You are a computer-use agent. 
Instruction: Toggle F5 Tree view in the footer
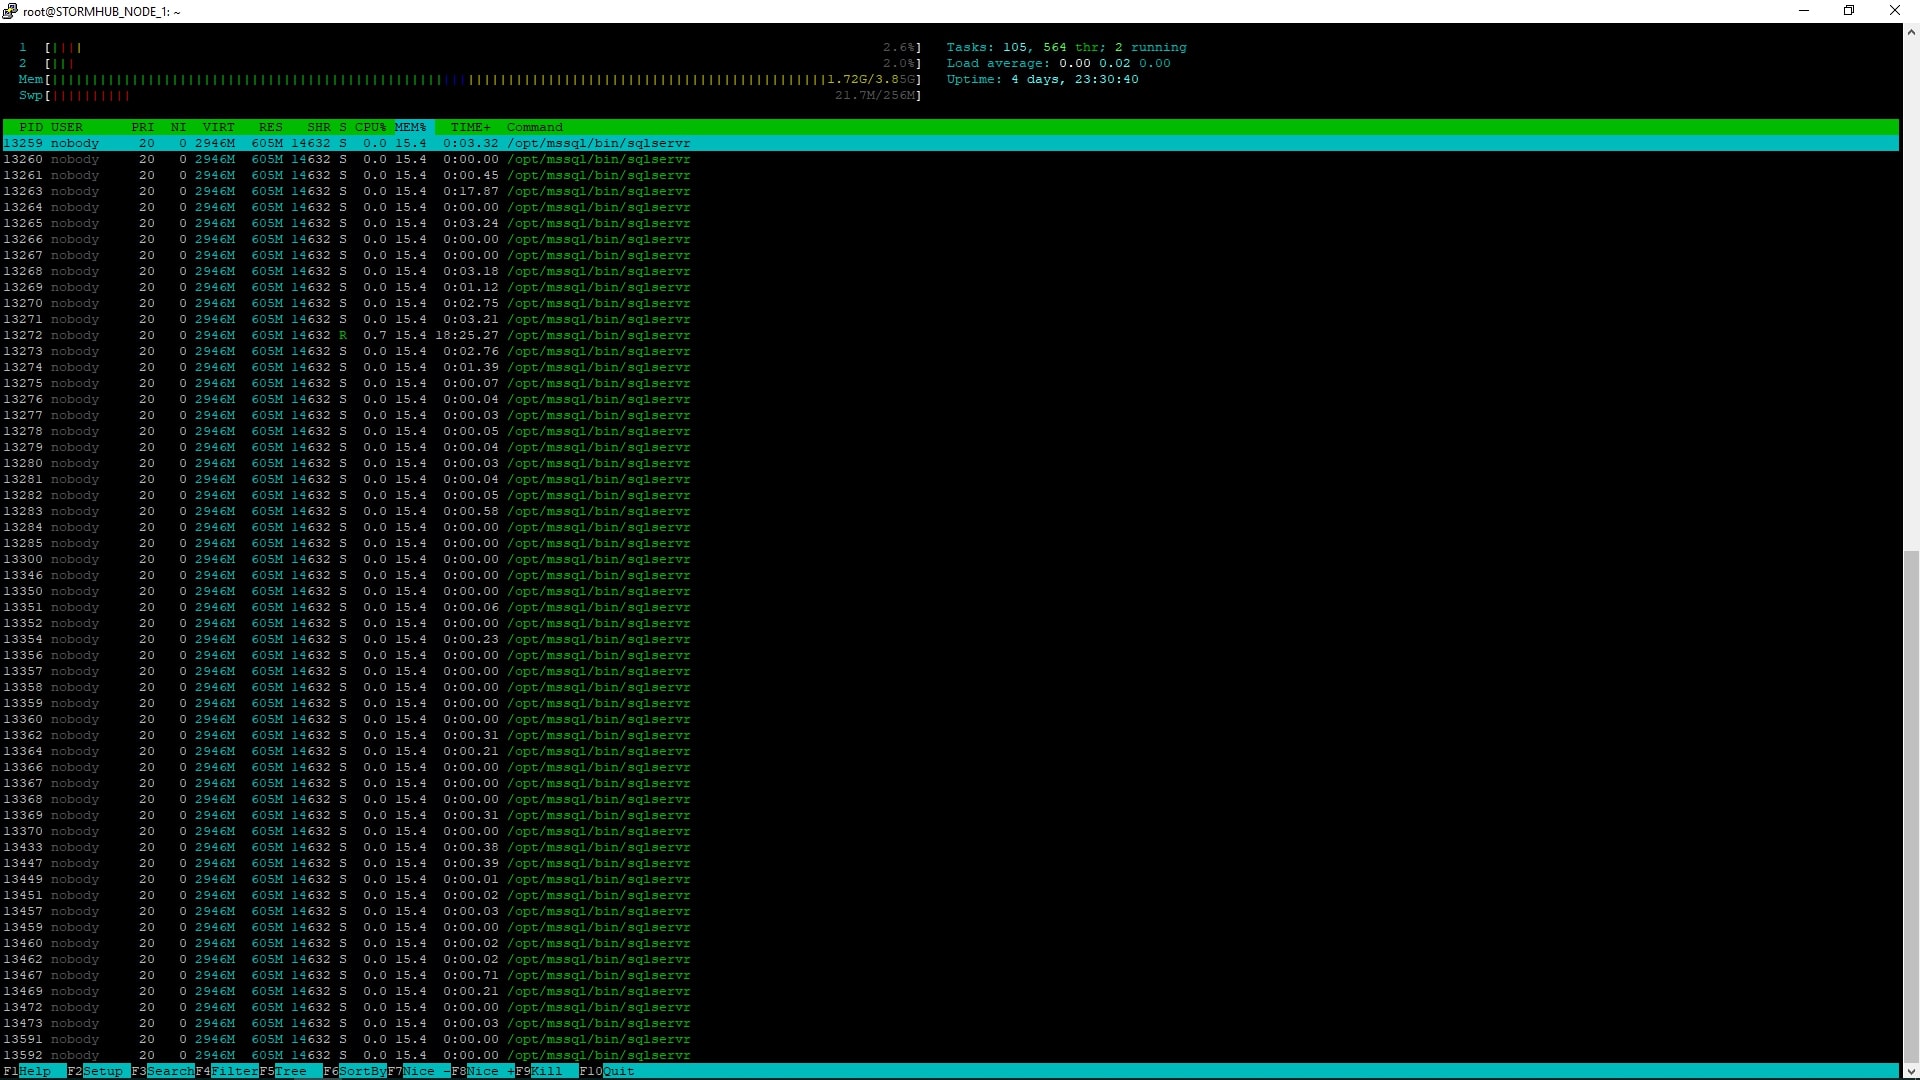click(290, 1071)
